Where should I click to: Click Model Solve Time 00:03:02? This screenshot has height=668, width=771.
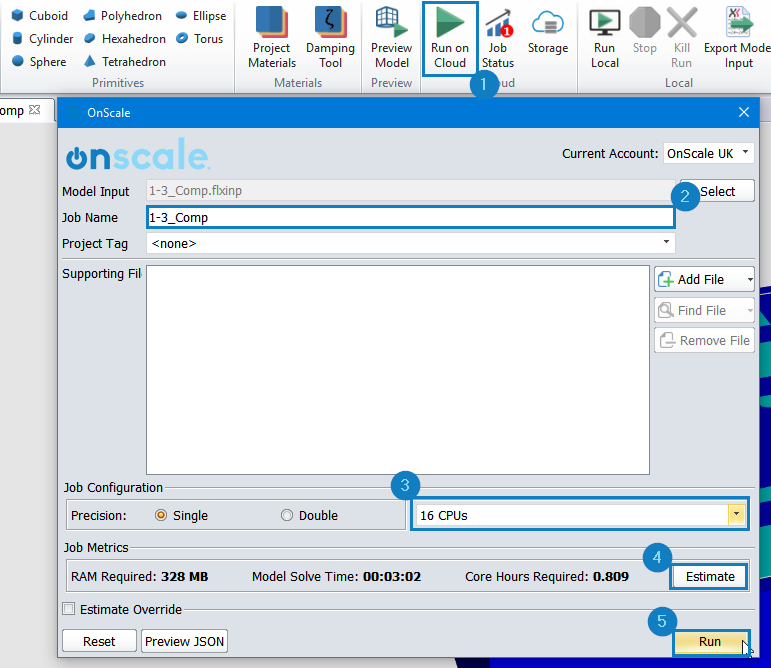(336, 576)
